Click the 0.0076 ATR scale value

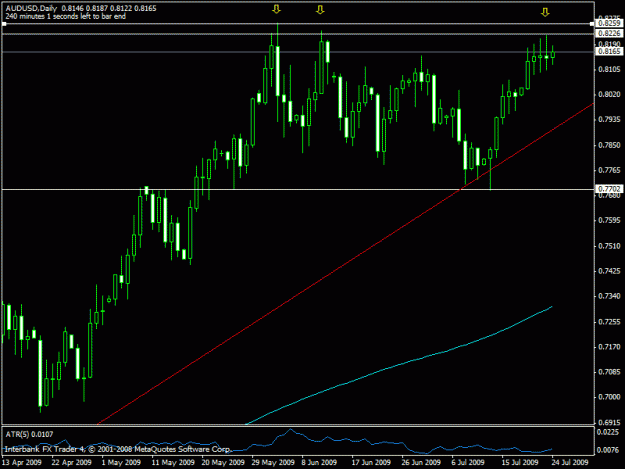click(x=609, y=450)
